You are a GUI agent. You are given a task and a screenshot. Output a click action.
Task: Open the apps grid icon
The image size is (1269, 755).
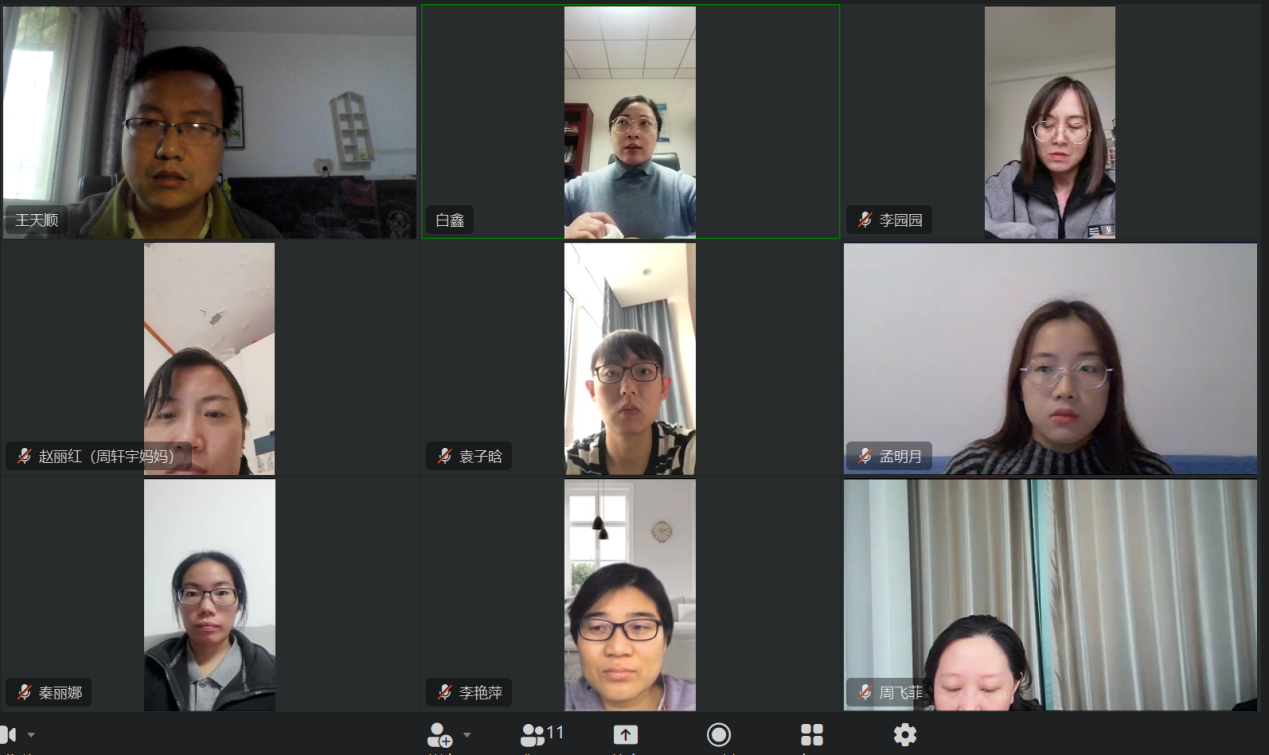pos(812,735)
